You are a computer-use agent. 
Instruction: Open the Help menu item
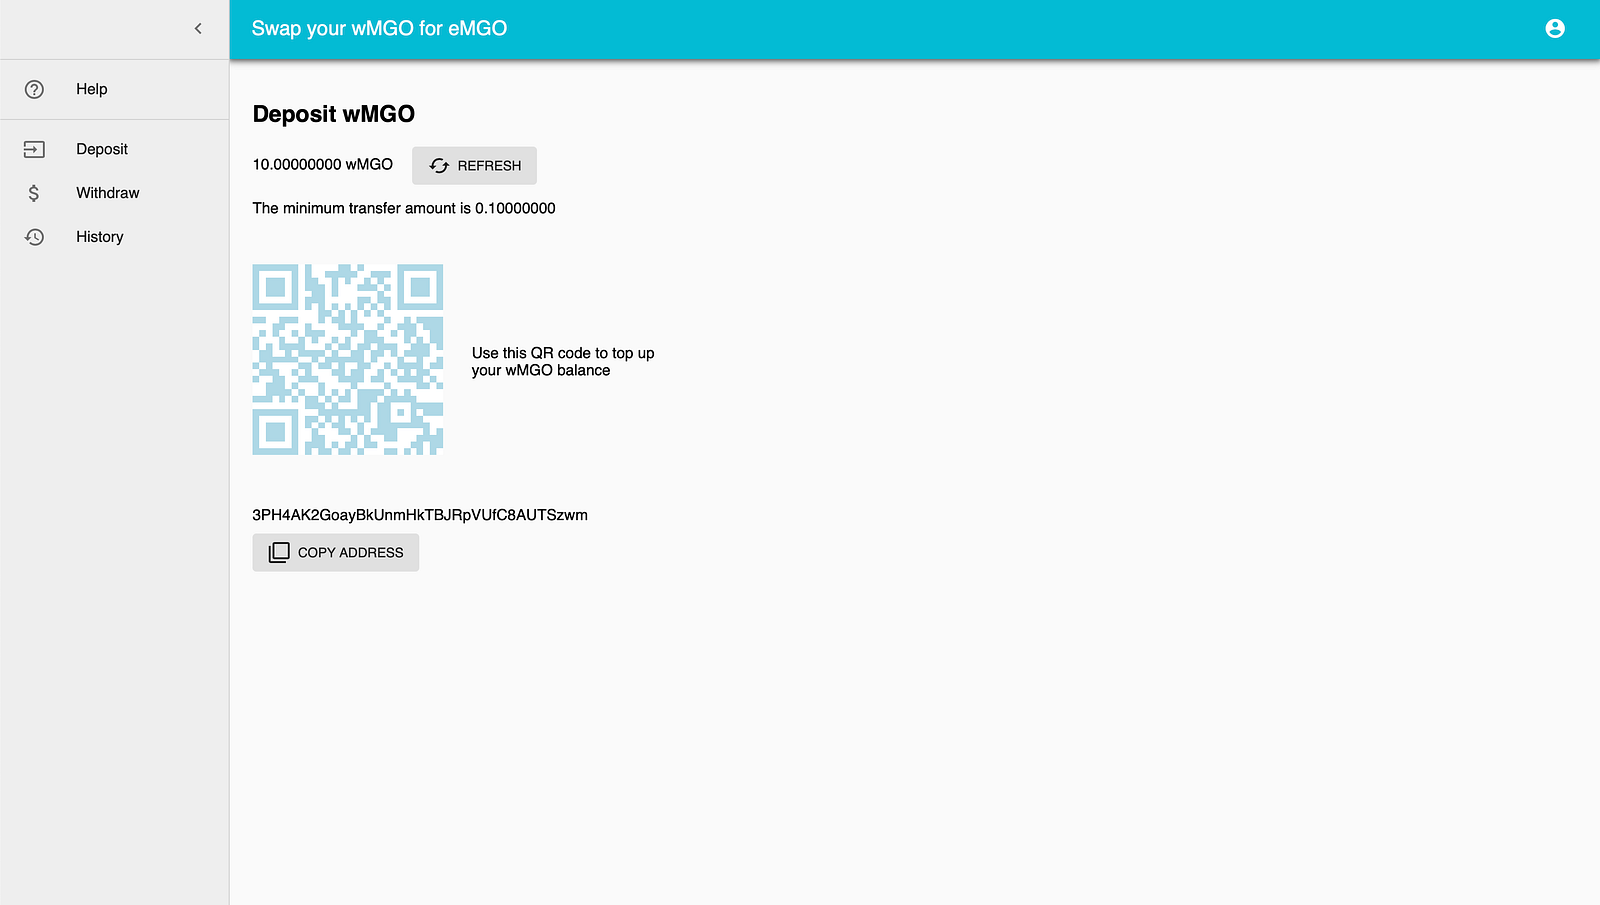point(114,89)
